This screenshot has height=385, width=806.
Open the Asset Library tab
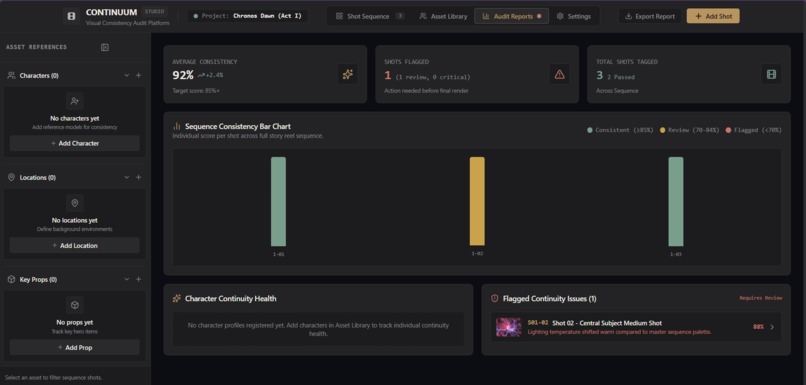[443, 16]
